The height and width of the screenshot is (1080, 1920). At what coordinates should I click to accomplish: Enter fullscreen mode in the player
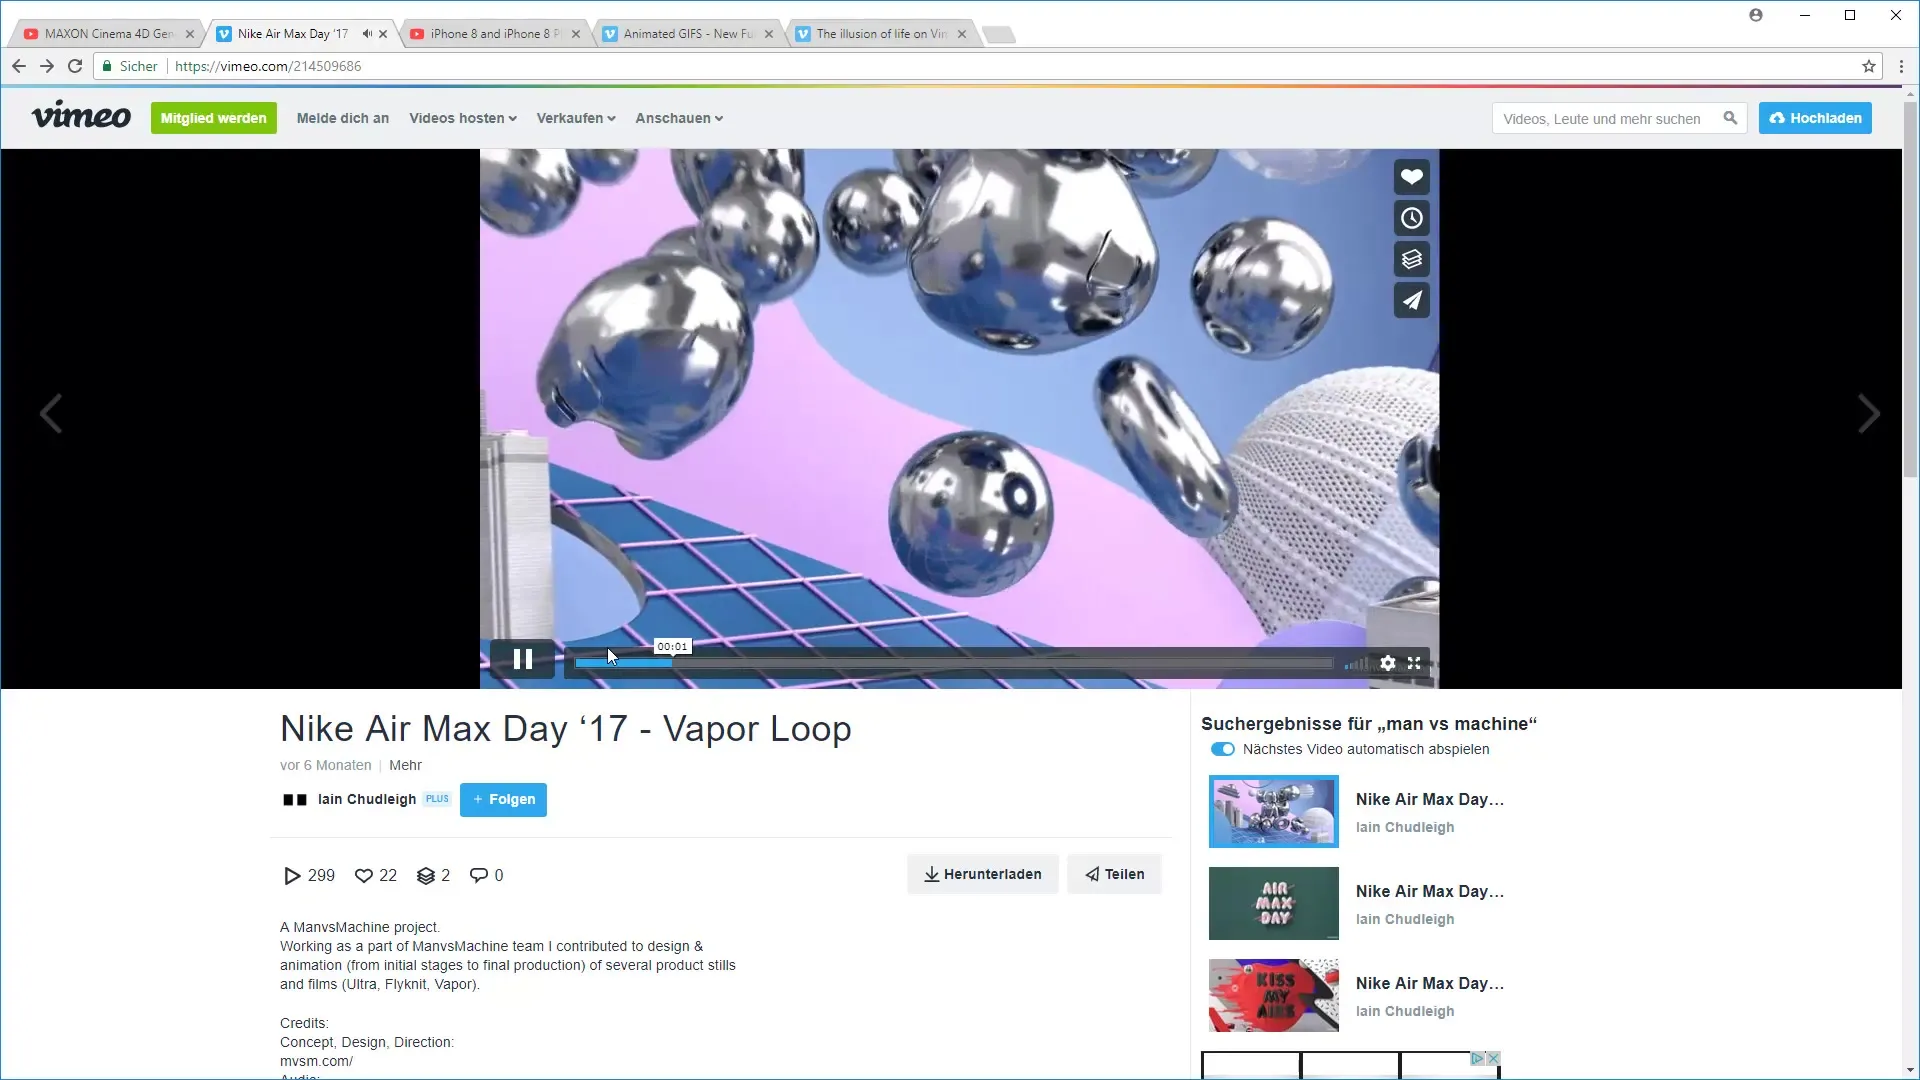(1414, 663)
